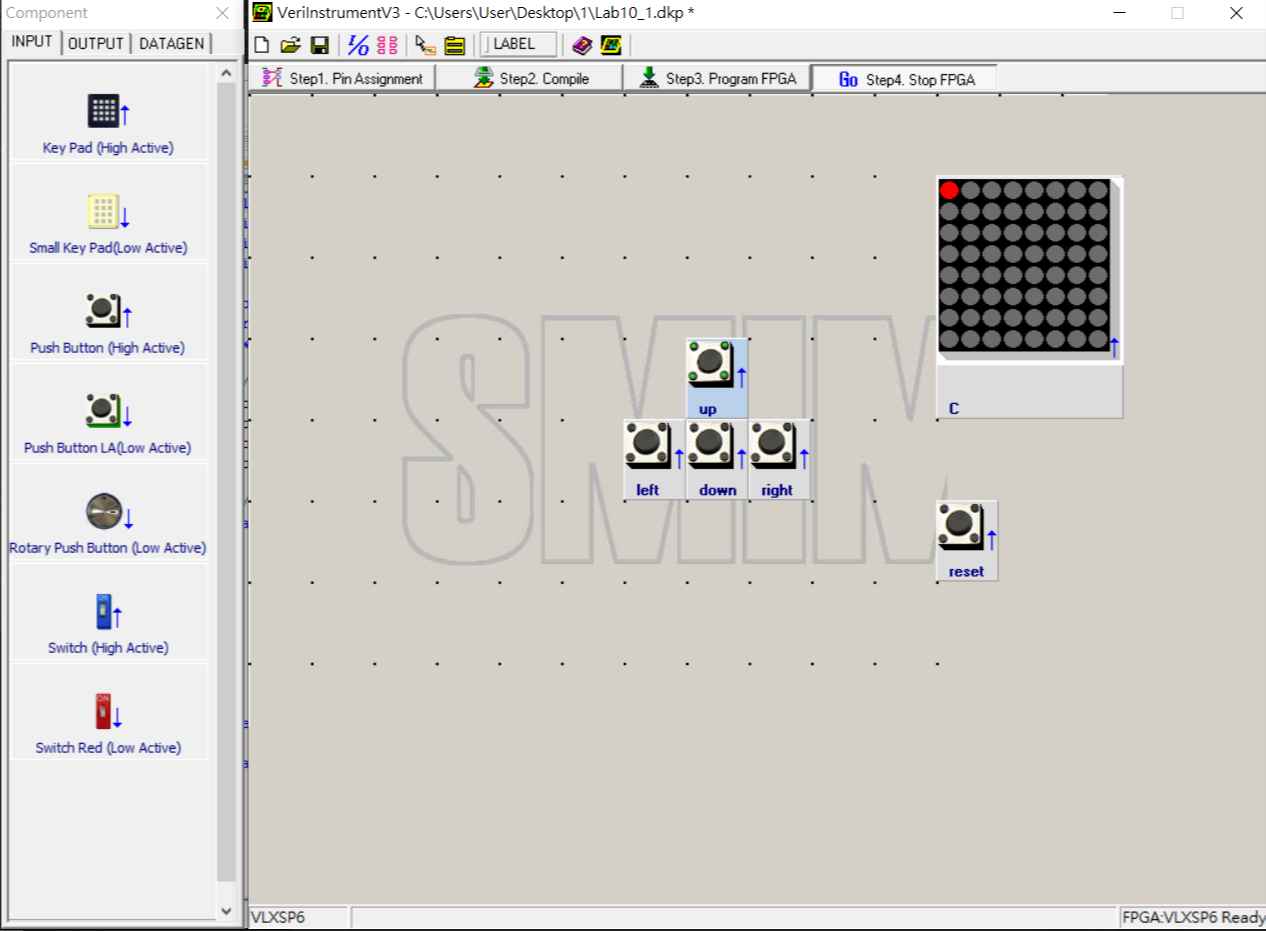Click the 'Key Pad (High Active)' label
The width and height of the screenshot is (1266, 931).
coord(108,148)
